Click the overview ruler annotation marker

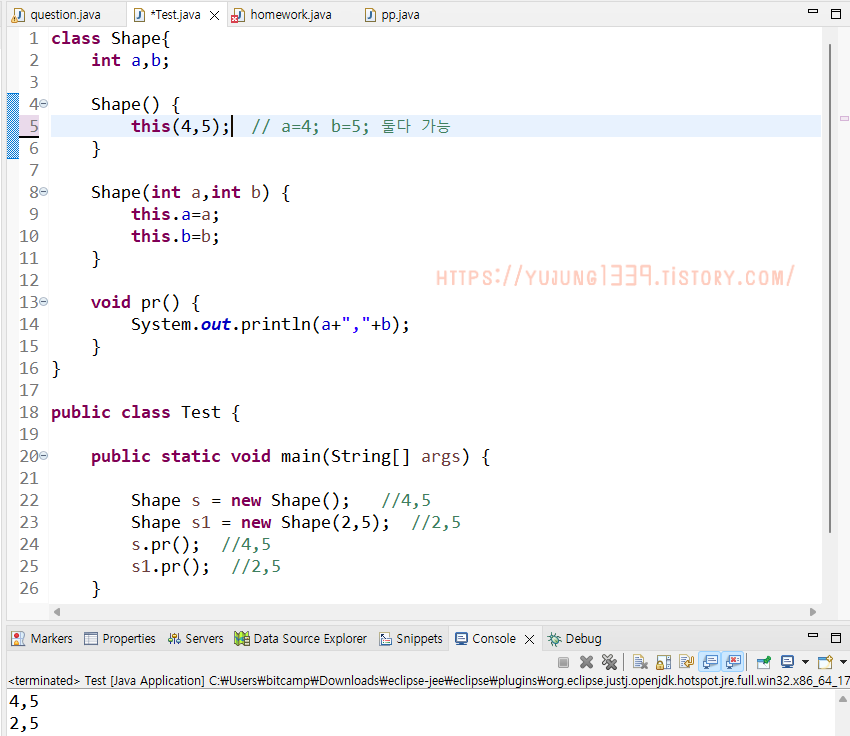click(844, 118)
